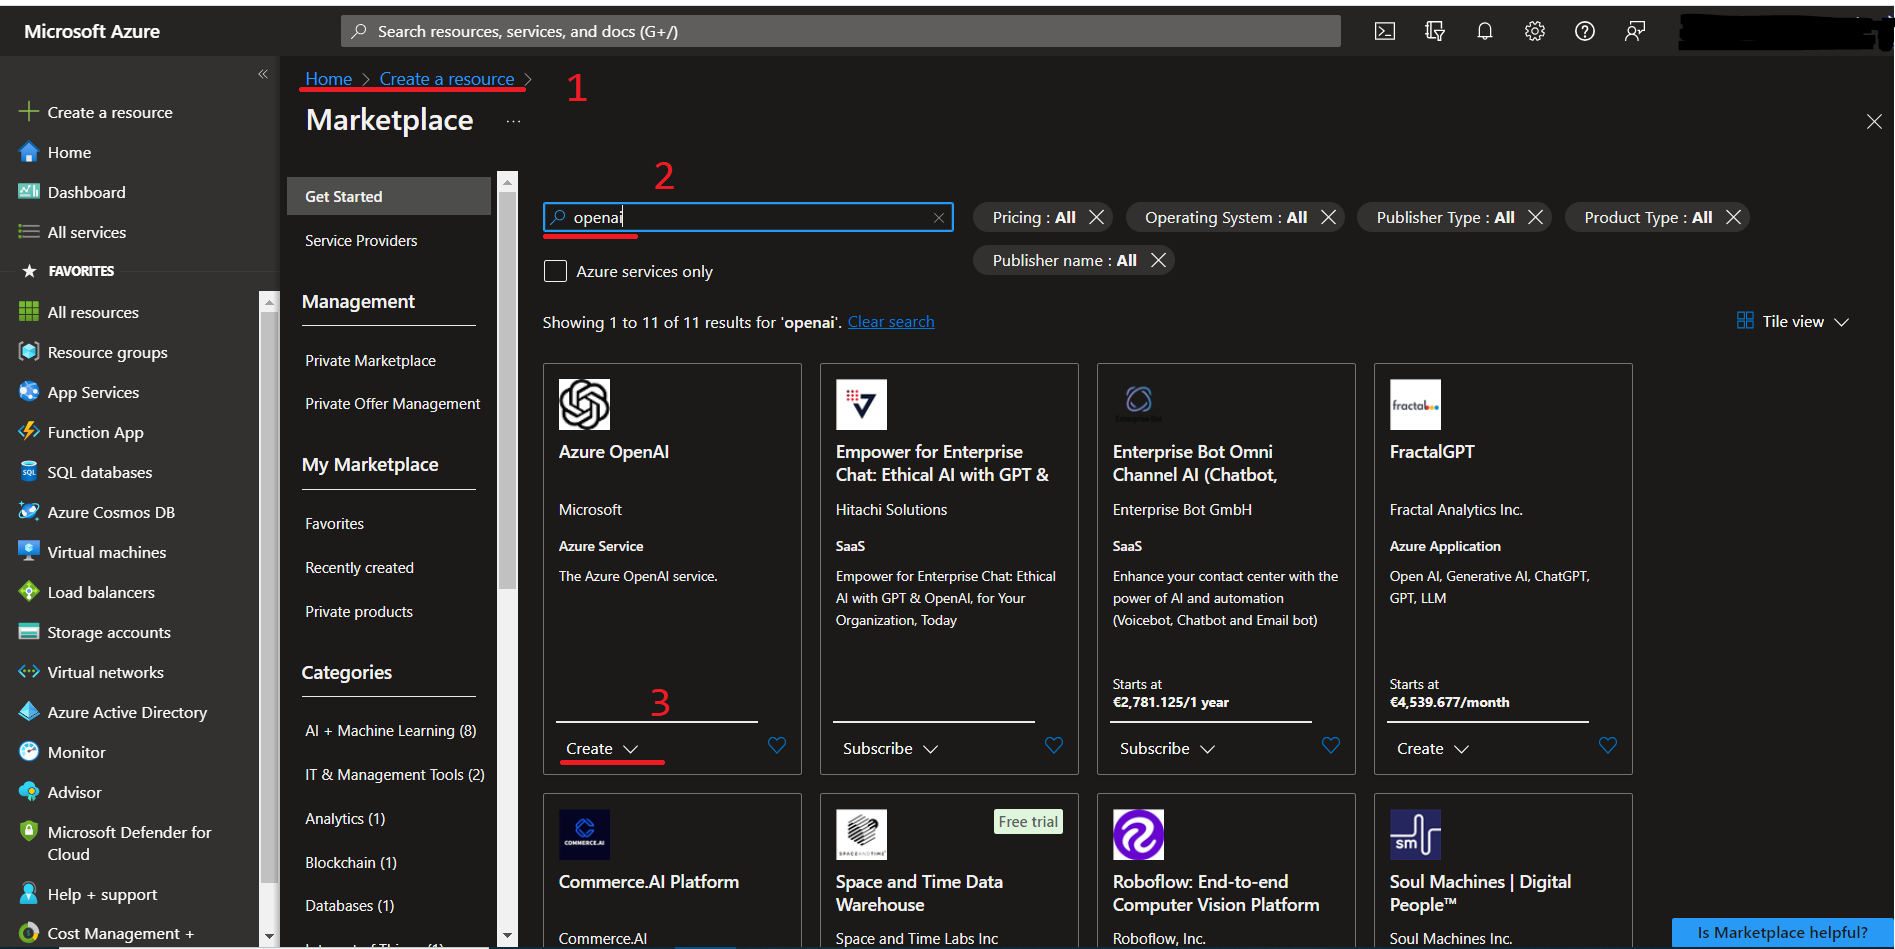Open the Tile view dropdown
The width and height of the screenshot is (1895, 949).
pyautogui.click(x=1794, y=321)
